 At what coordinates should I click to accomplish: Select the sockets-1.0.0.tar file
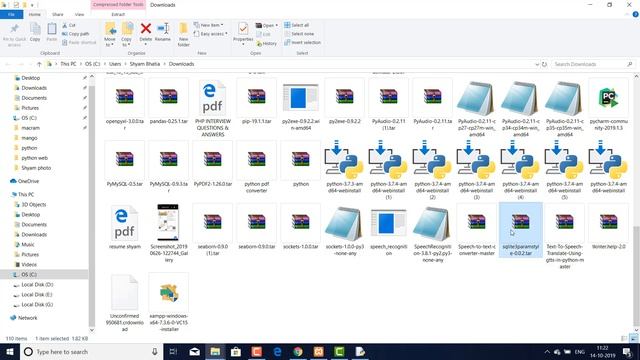301,227
